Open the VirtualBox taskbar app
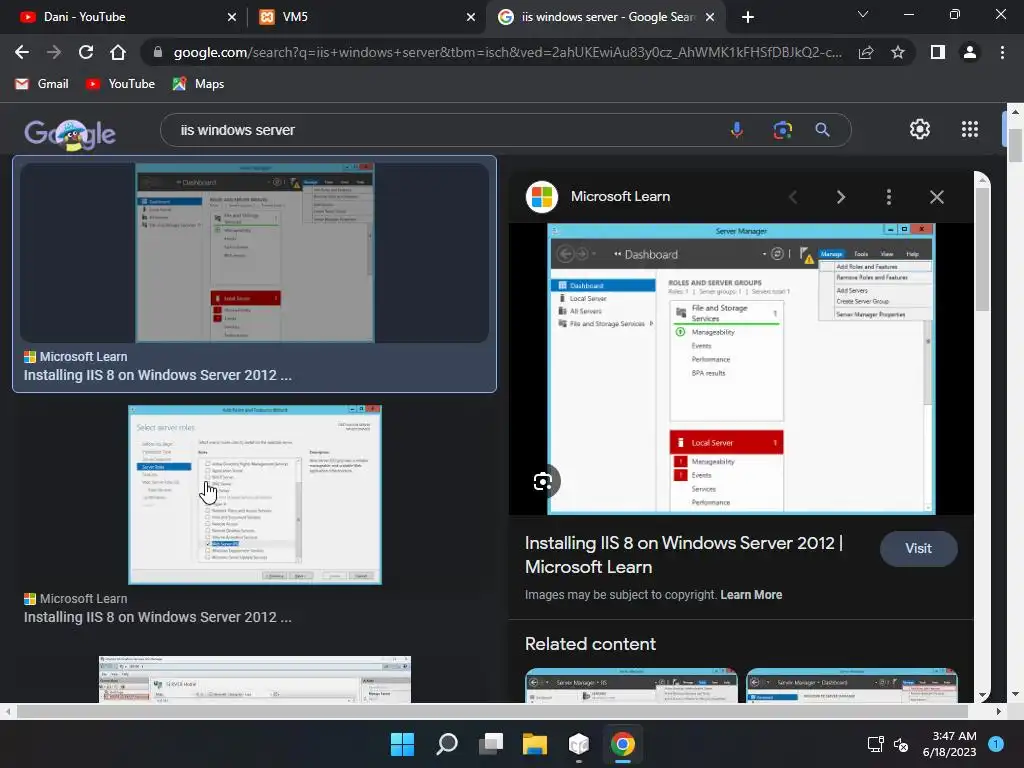Image resolution: width=1024 pixels, height=768 pixels. (x=579, y=744)
